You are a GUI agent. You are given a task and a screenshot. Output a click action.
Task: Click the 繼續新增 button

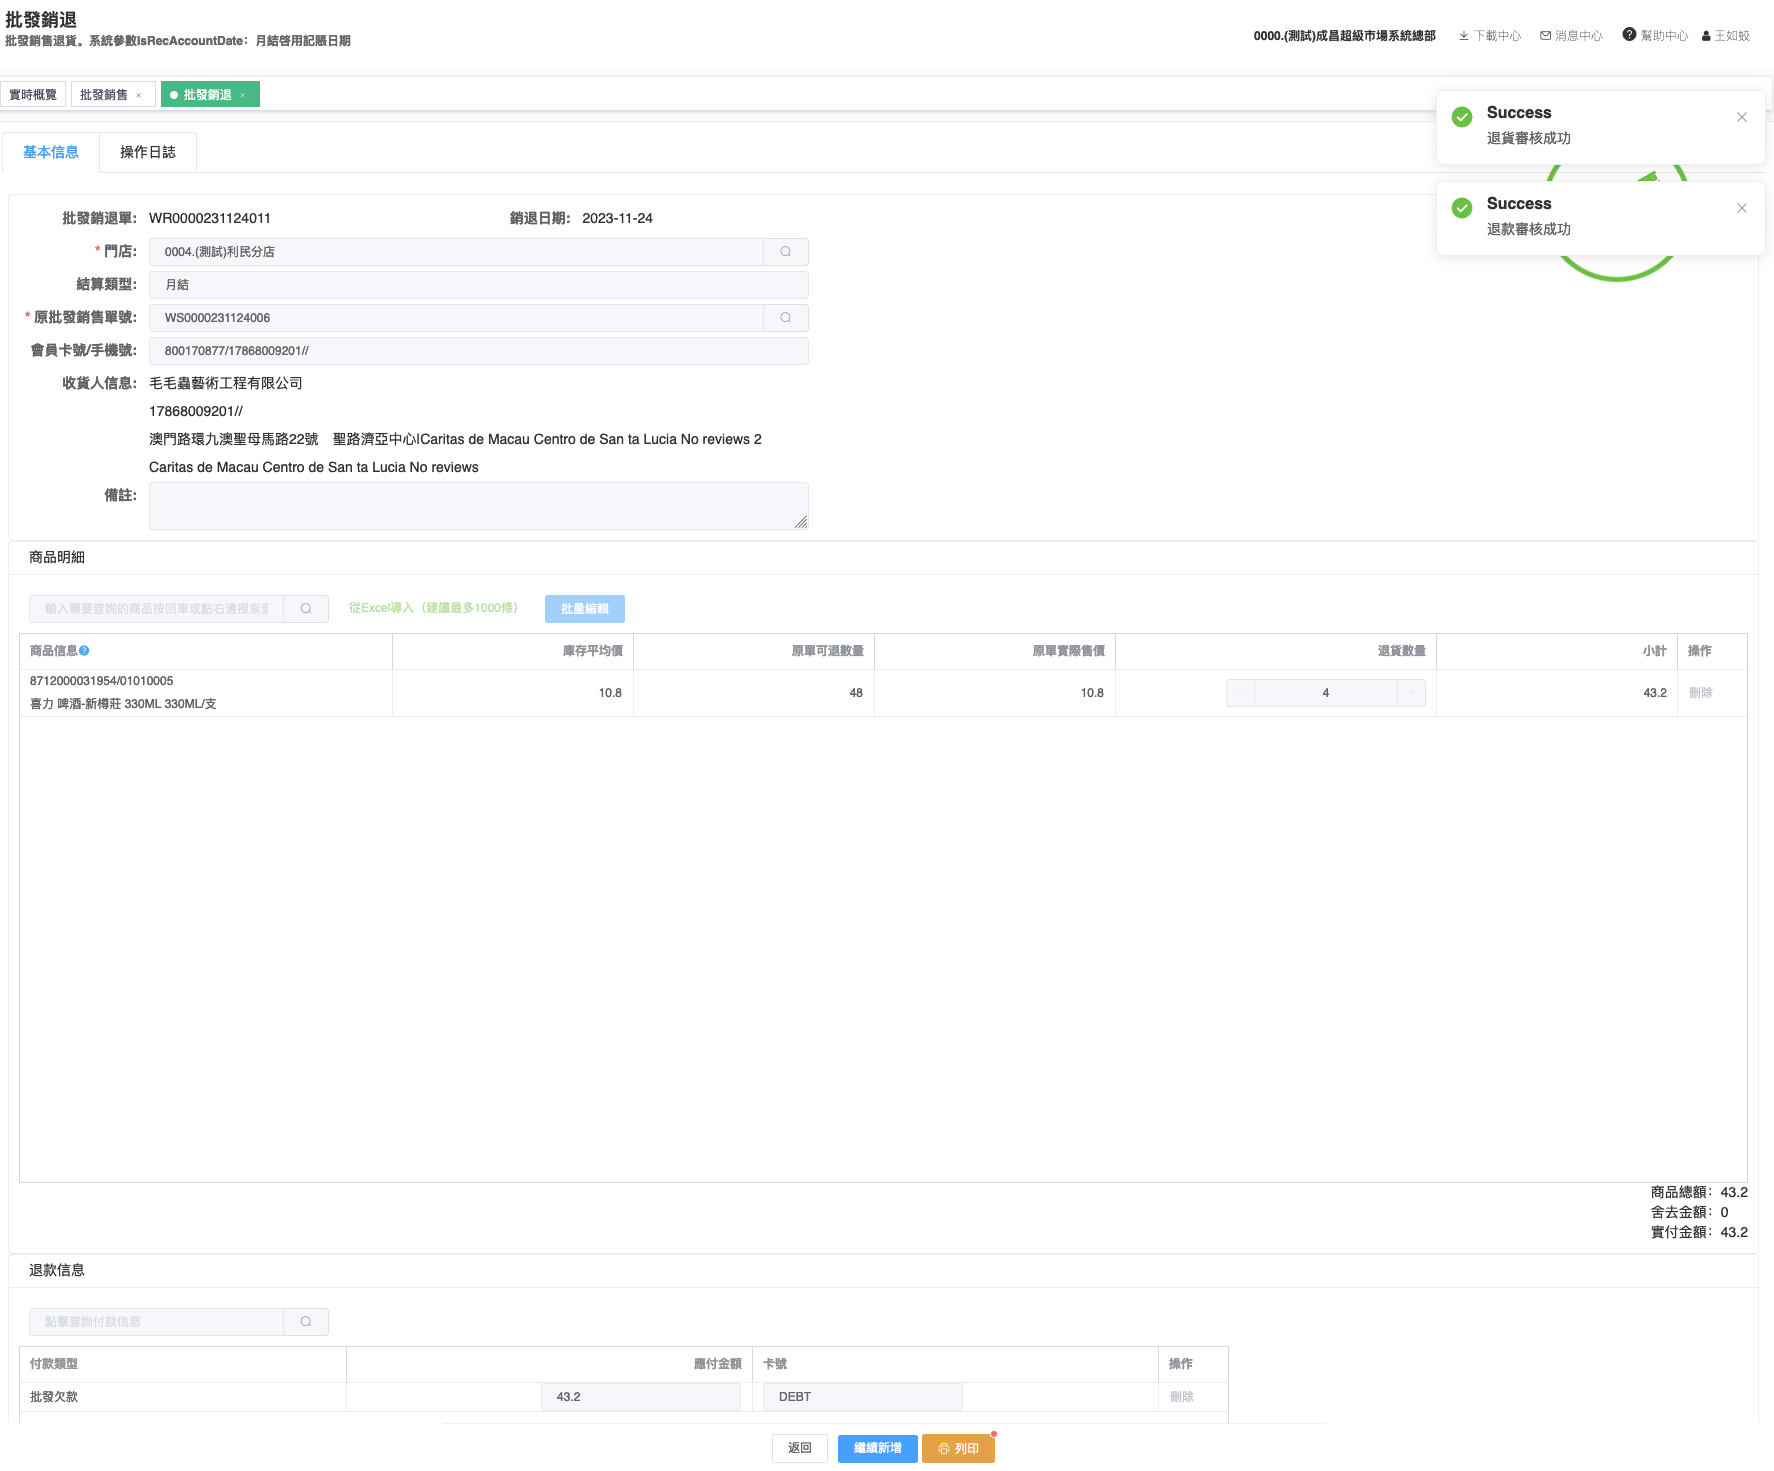point(877,1448)
